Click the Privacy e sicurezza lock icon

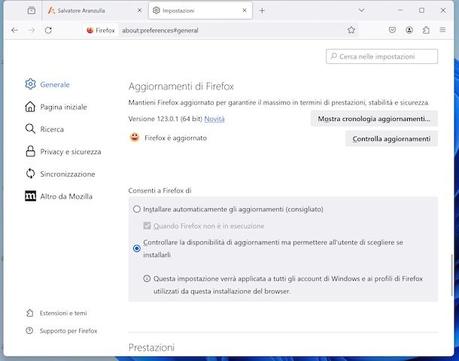[x=30, y=151]
